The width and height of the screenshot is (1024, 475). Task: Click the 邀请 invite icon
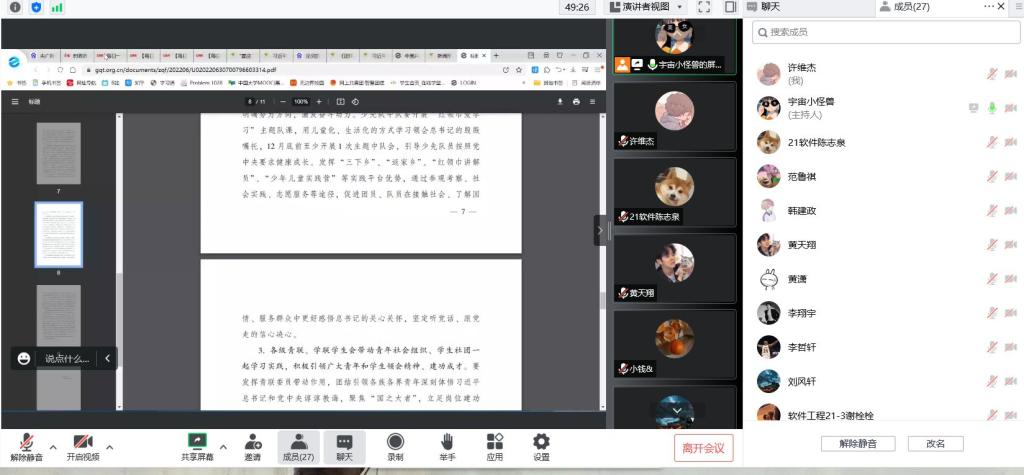(x=253, y=448)
